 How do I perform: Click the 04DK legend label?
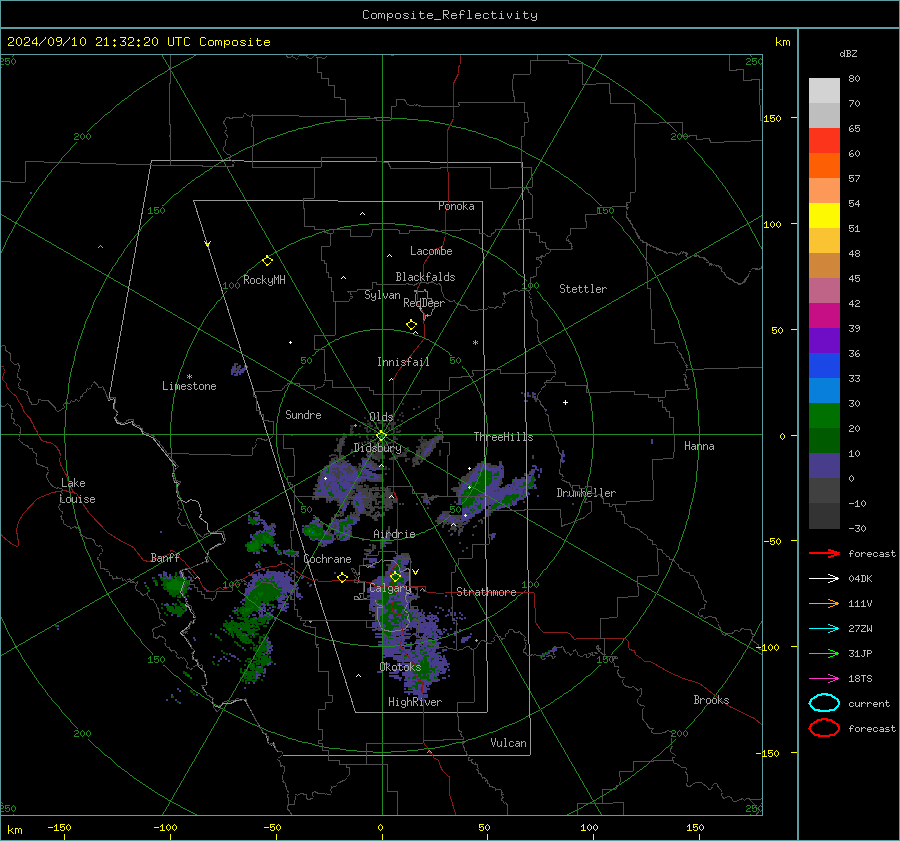pos(860,578)
